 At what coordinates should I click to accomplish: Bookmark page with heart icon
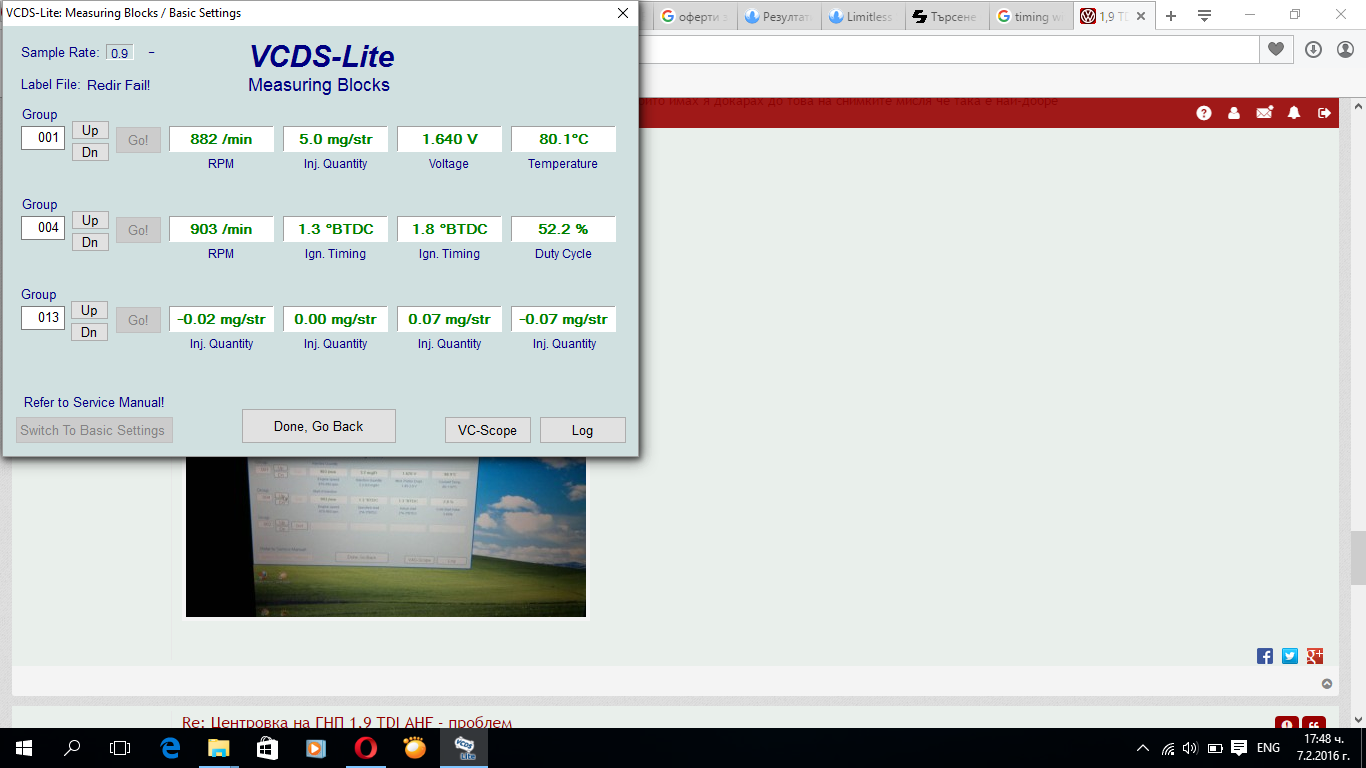tap(1275, 49)
